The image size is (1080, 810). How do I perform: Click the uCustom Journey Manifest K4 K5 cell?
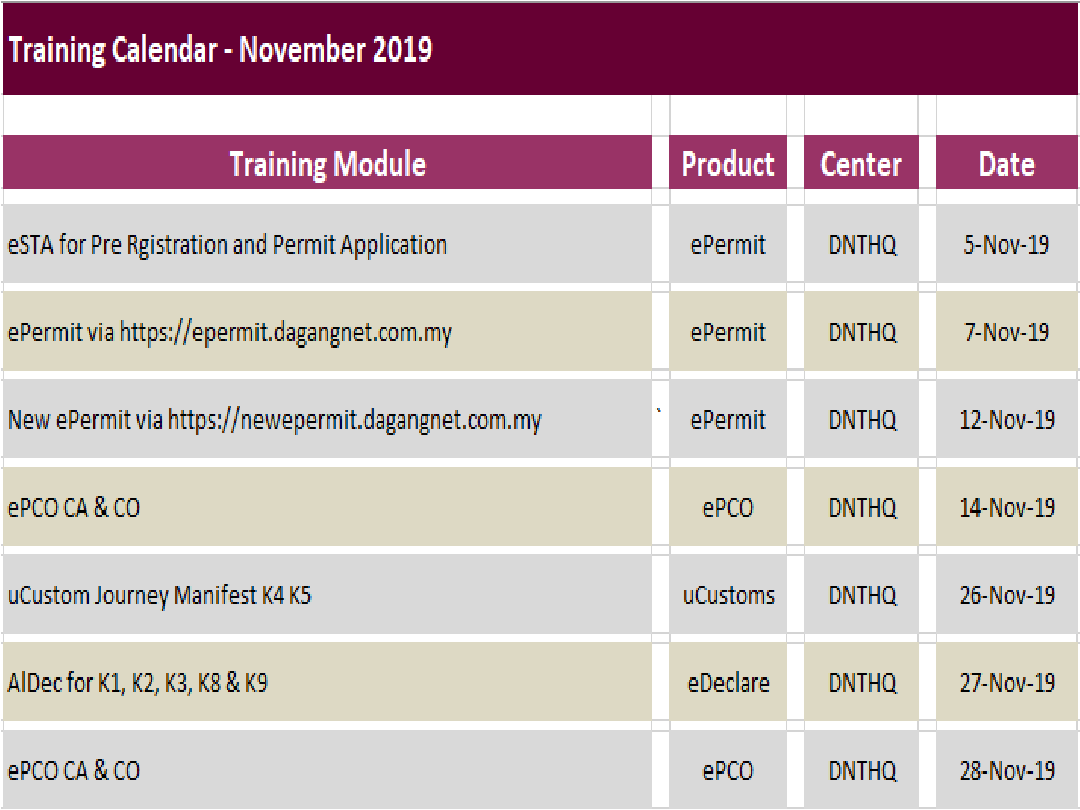coord(327,594)
